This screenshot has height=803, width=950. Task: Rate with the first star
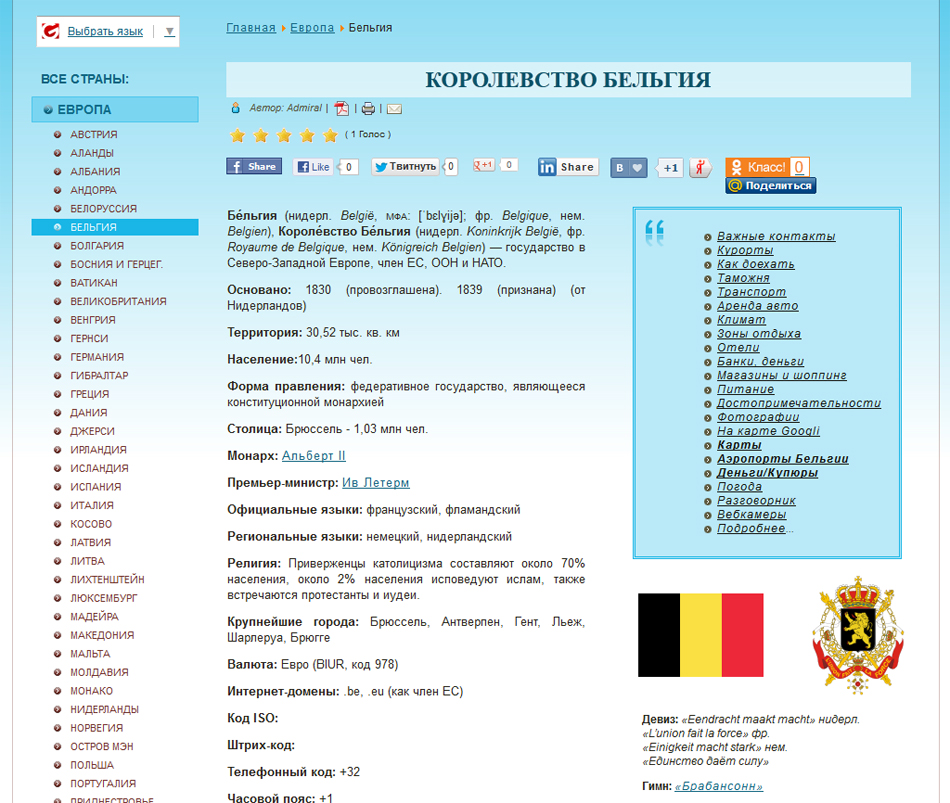(238, 135)
